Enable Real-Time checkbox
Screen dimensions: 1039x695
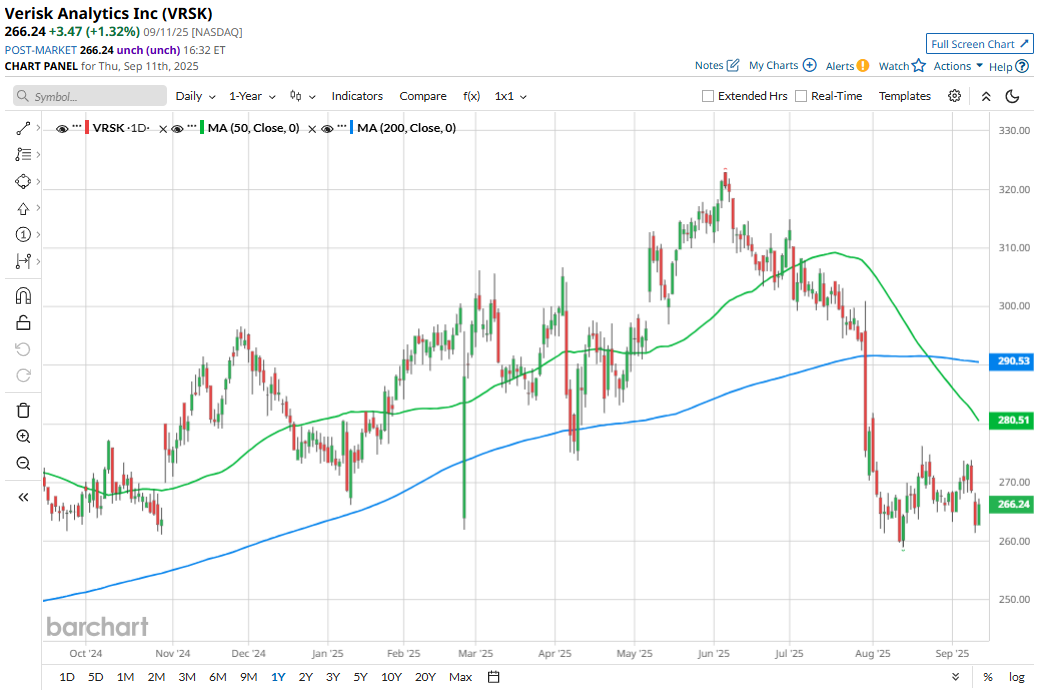800,96
